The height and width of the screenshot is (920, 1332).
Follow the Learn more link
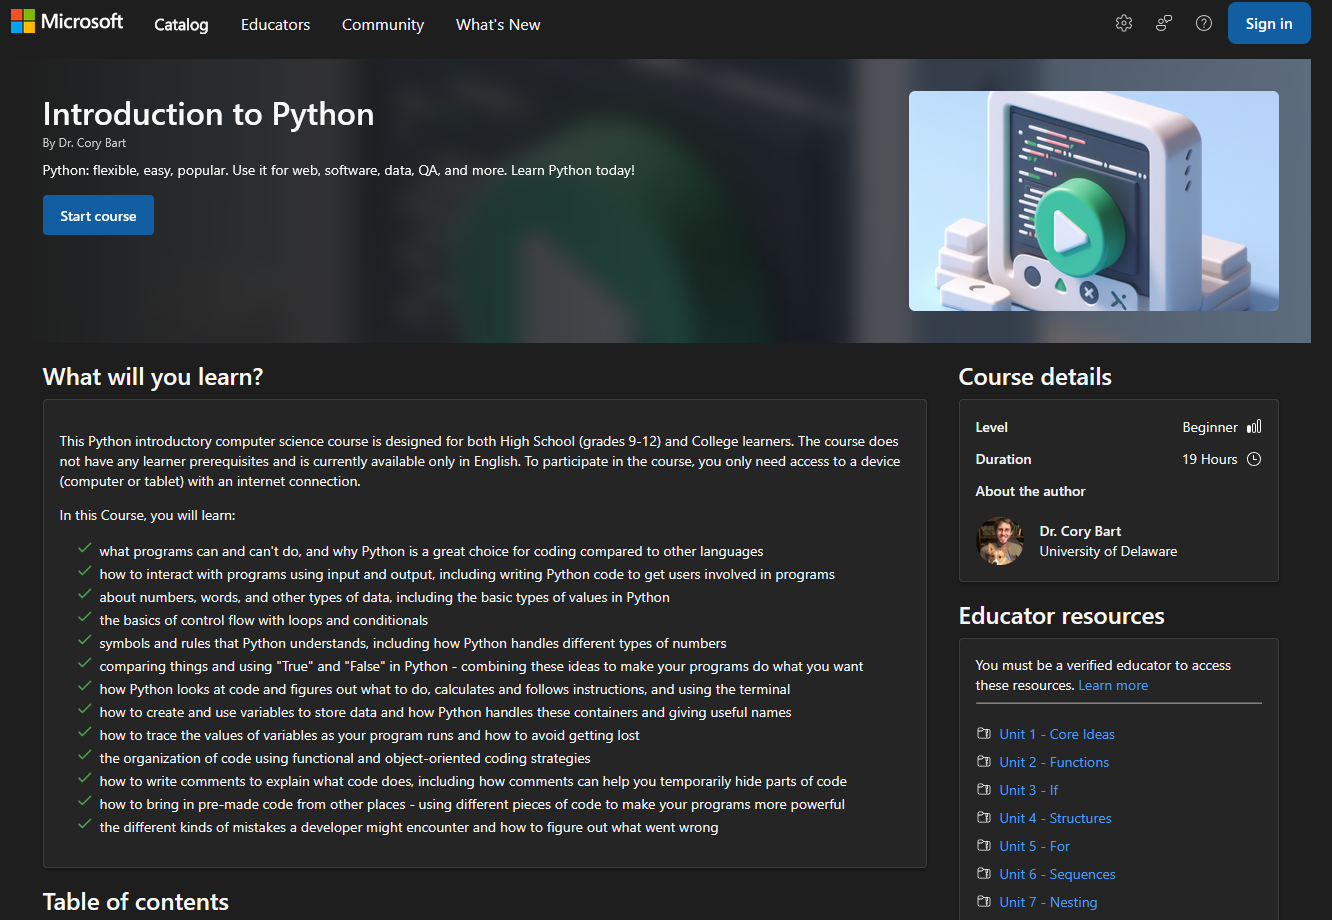point(1113,685)
